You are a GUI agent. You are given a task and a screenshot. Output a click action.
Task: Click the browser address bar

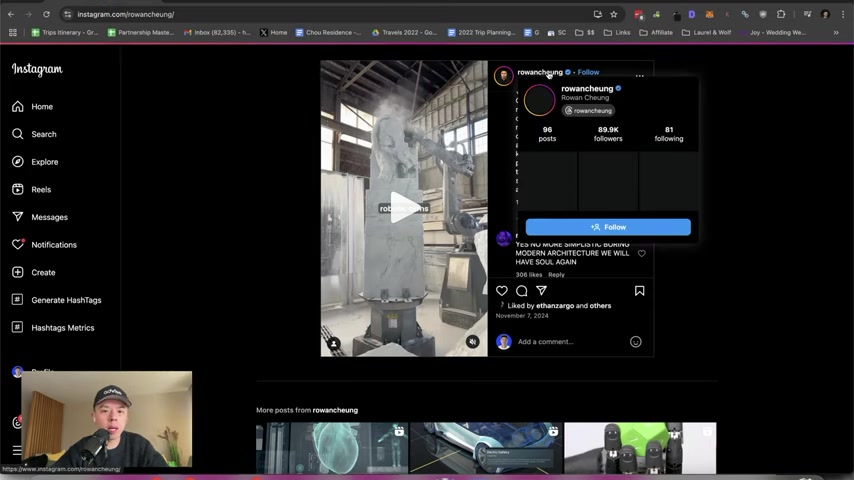tap(327, 15)
